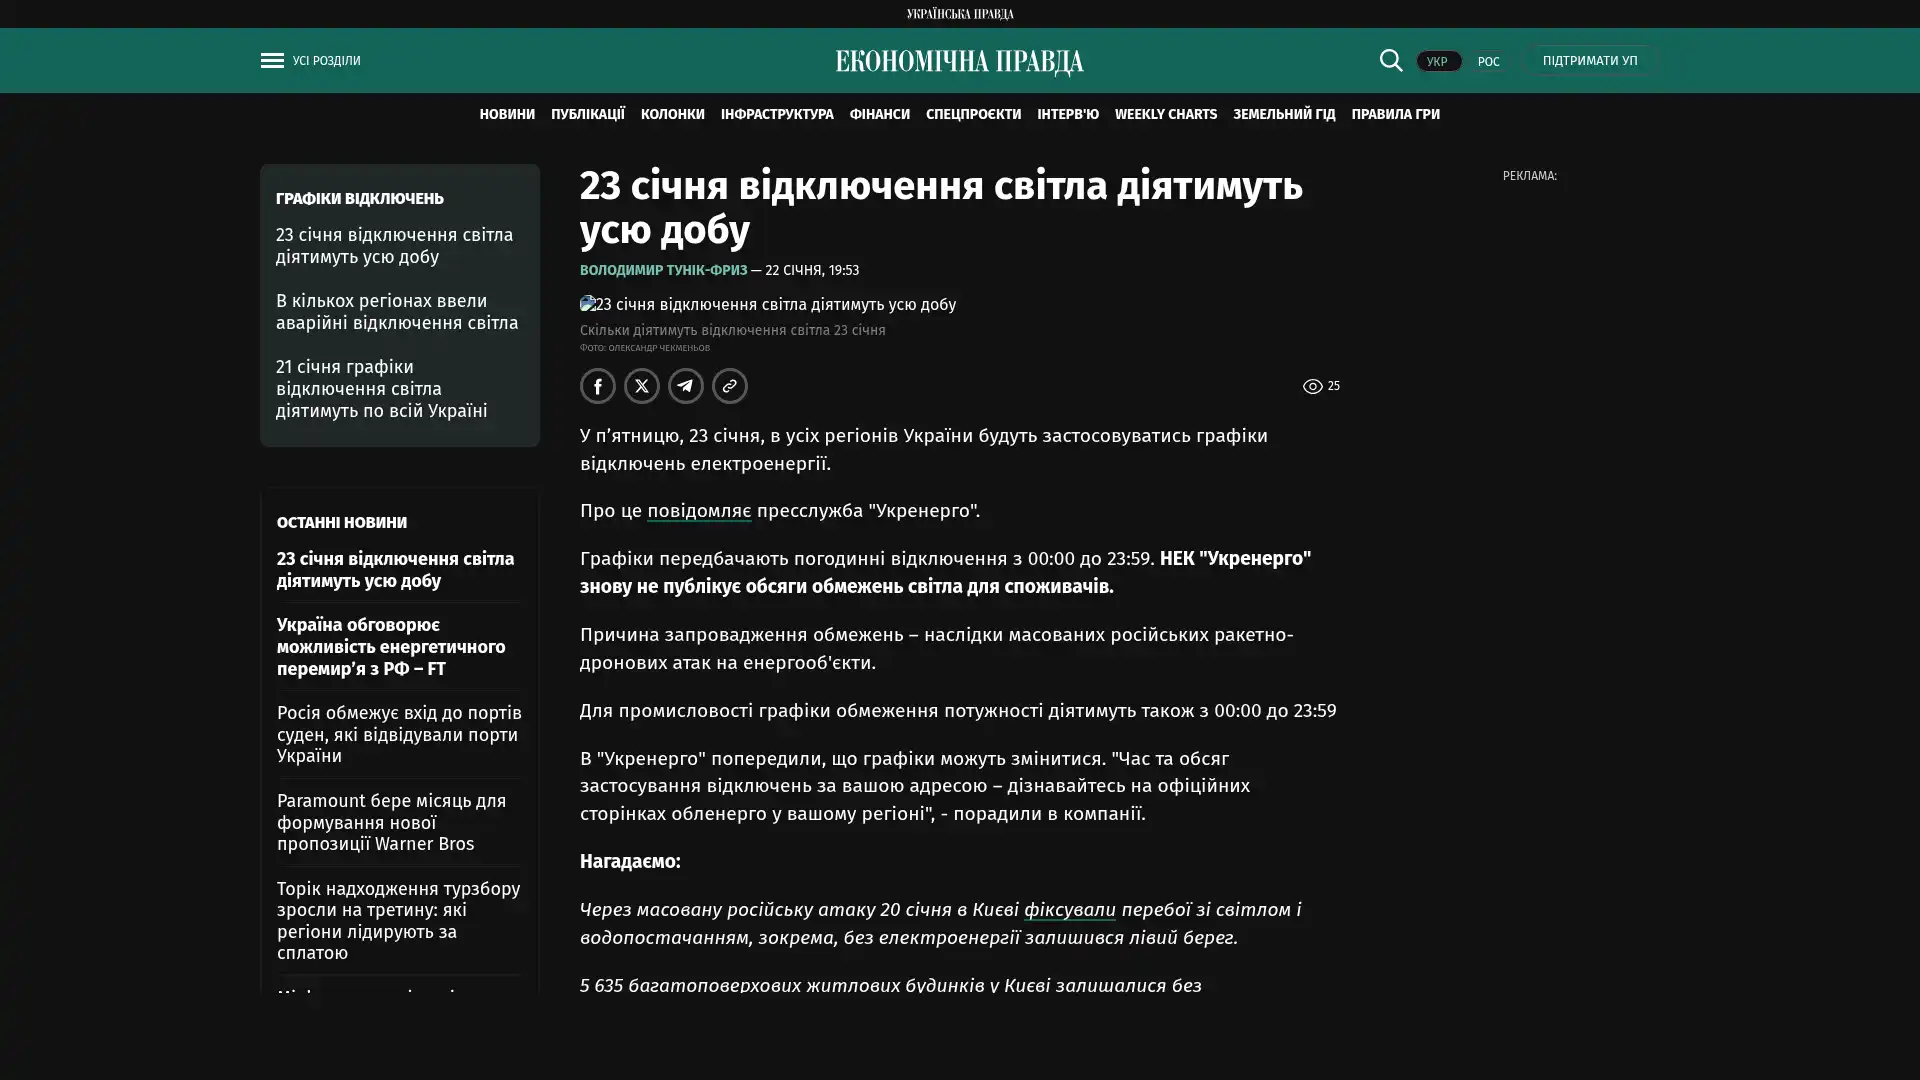Open the Інтерв'ю section
The width and height of the screenshot is (1920, 1080).
point(1068,114)
